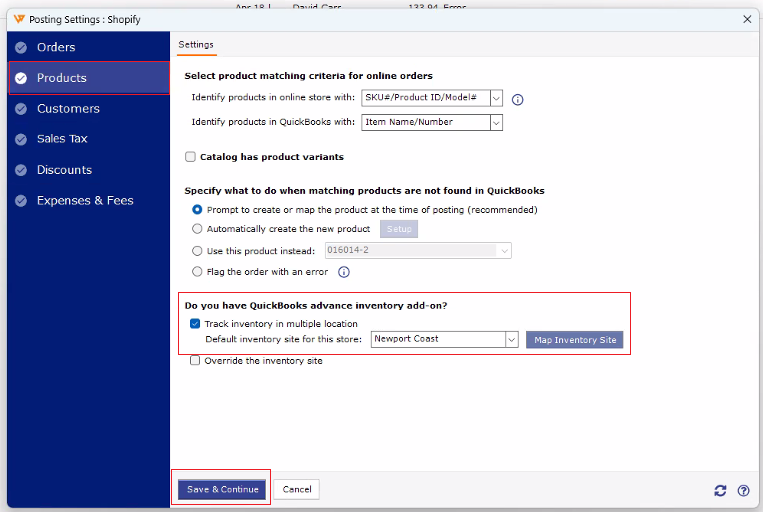Close the Posting Settings dialog
763x512 pixels.
[x=747, y=19]
